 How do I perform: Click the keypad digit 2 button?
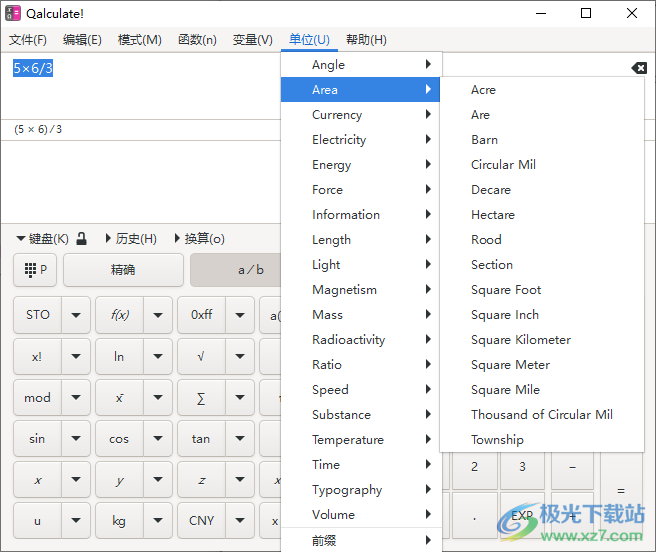click(x=474, y=470)
